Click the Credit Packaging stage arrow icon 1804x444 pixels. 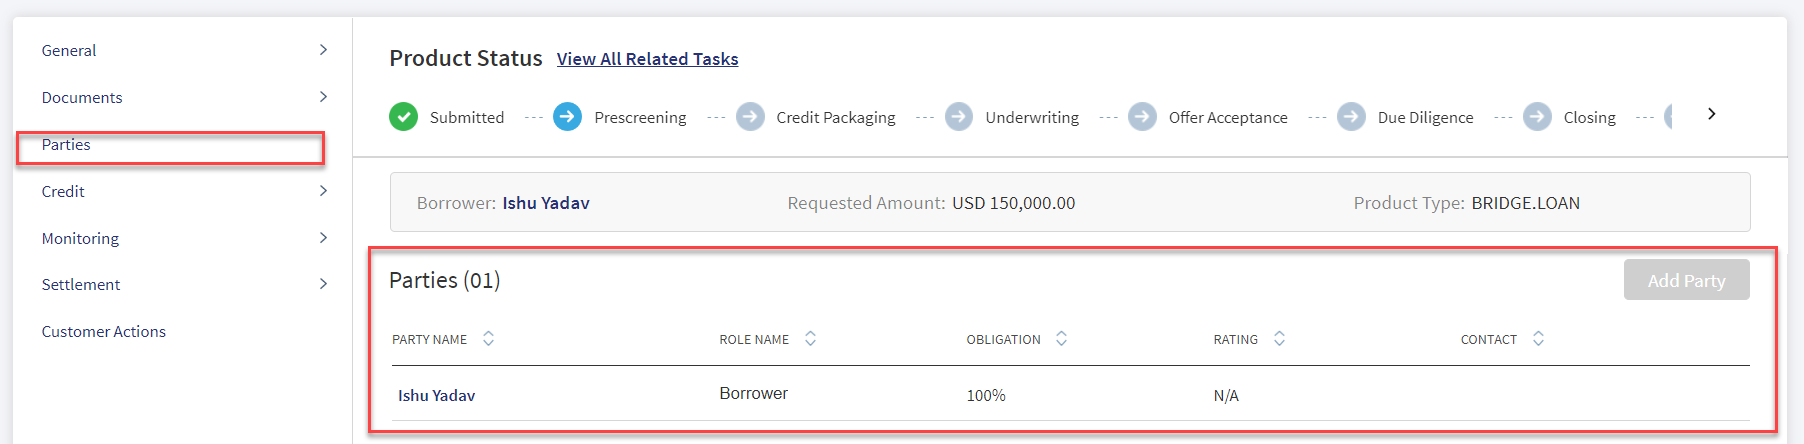tap(750, 117)
